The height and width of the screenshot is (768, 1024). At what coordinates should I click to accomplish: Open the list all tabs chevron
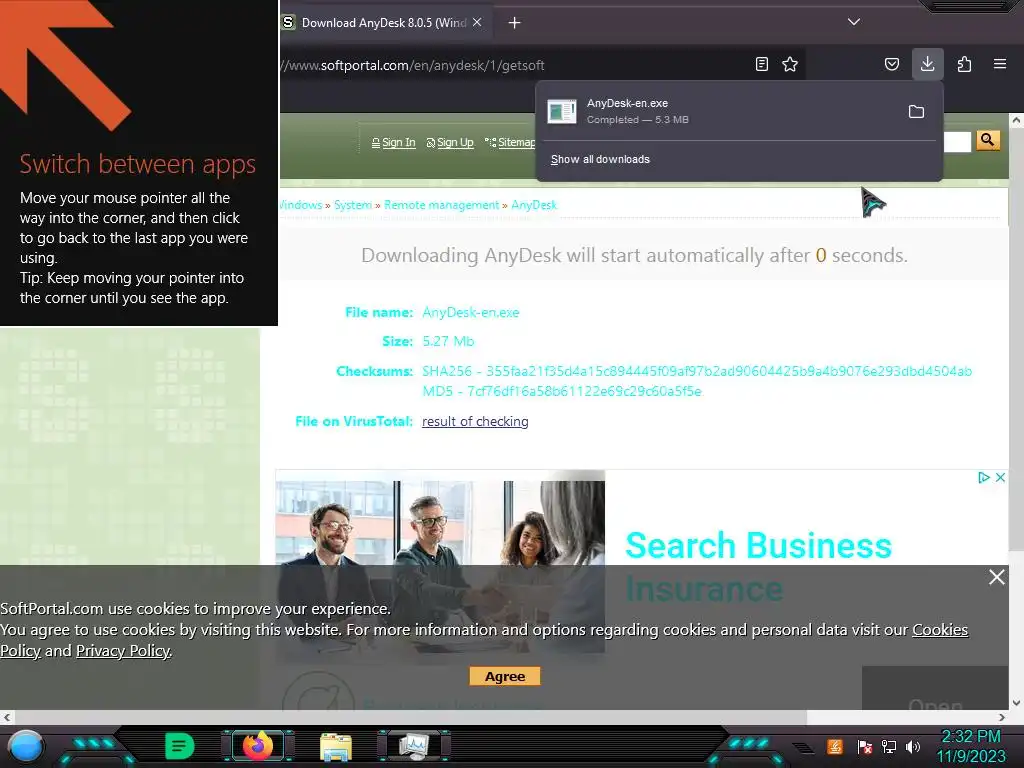click(x=854, y=22)
